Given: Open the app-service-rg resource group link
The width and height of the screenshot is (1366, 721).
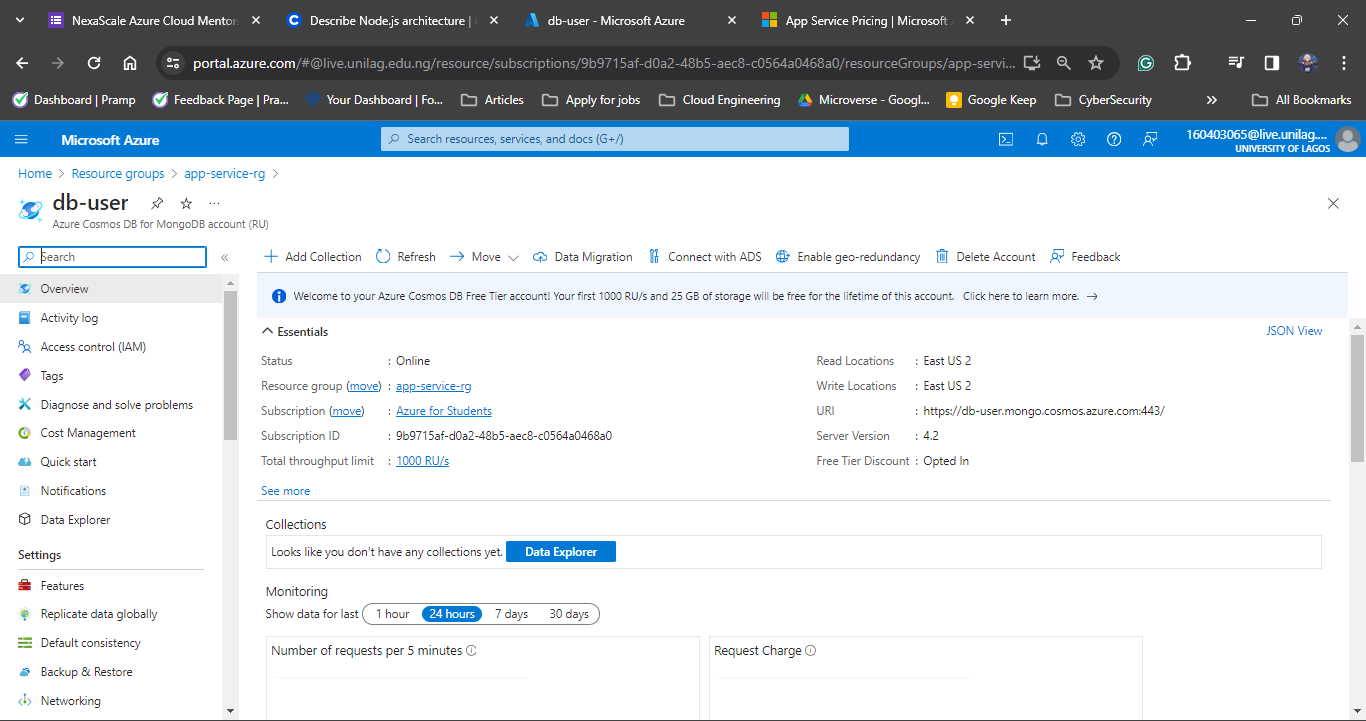Looking at the screenshot, I should pyautogui.click(x=433, y=386).
